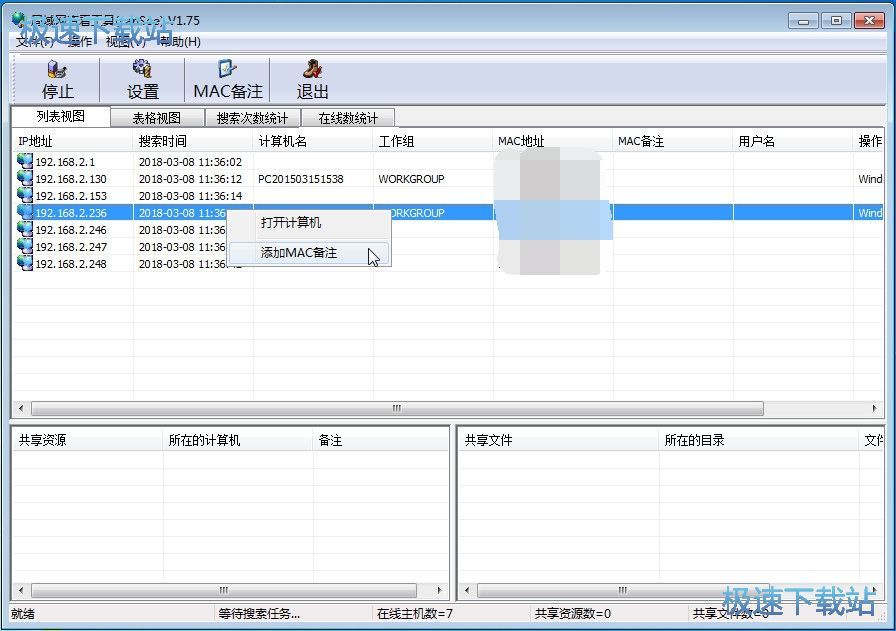Screen dimensions: 896x631
Task: Click computer icon for 192.168.2.1
Action: (25, 161)
